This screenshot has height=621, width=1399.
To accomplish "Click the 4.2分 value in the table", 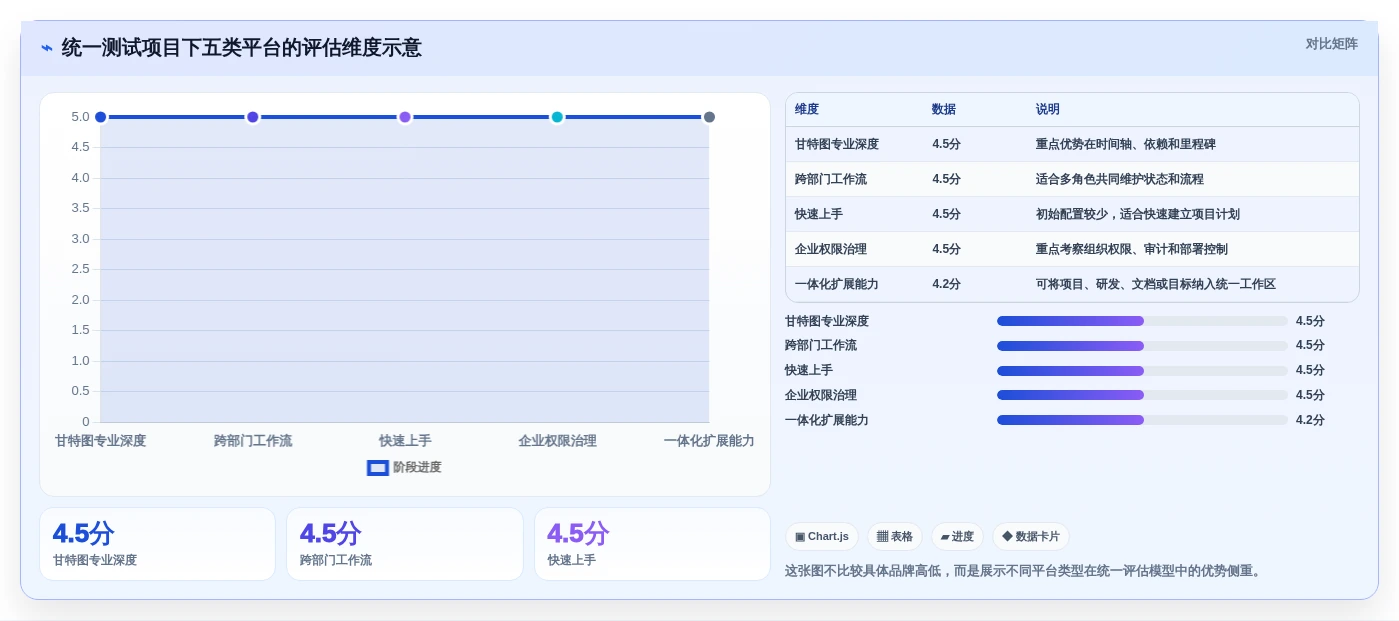I will tap(946, 284).
